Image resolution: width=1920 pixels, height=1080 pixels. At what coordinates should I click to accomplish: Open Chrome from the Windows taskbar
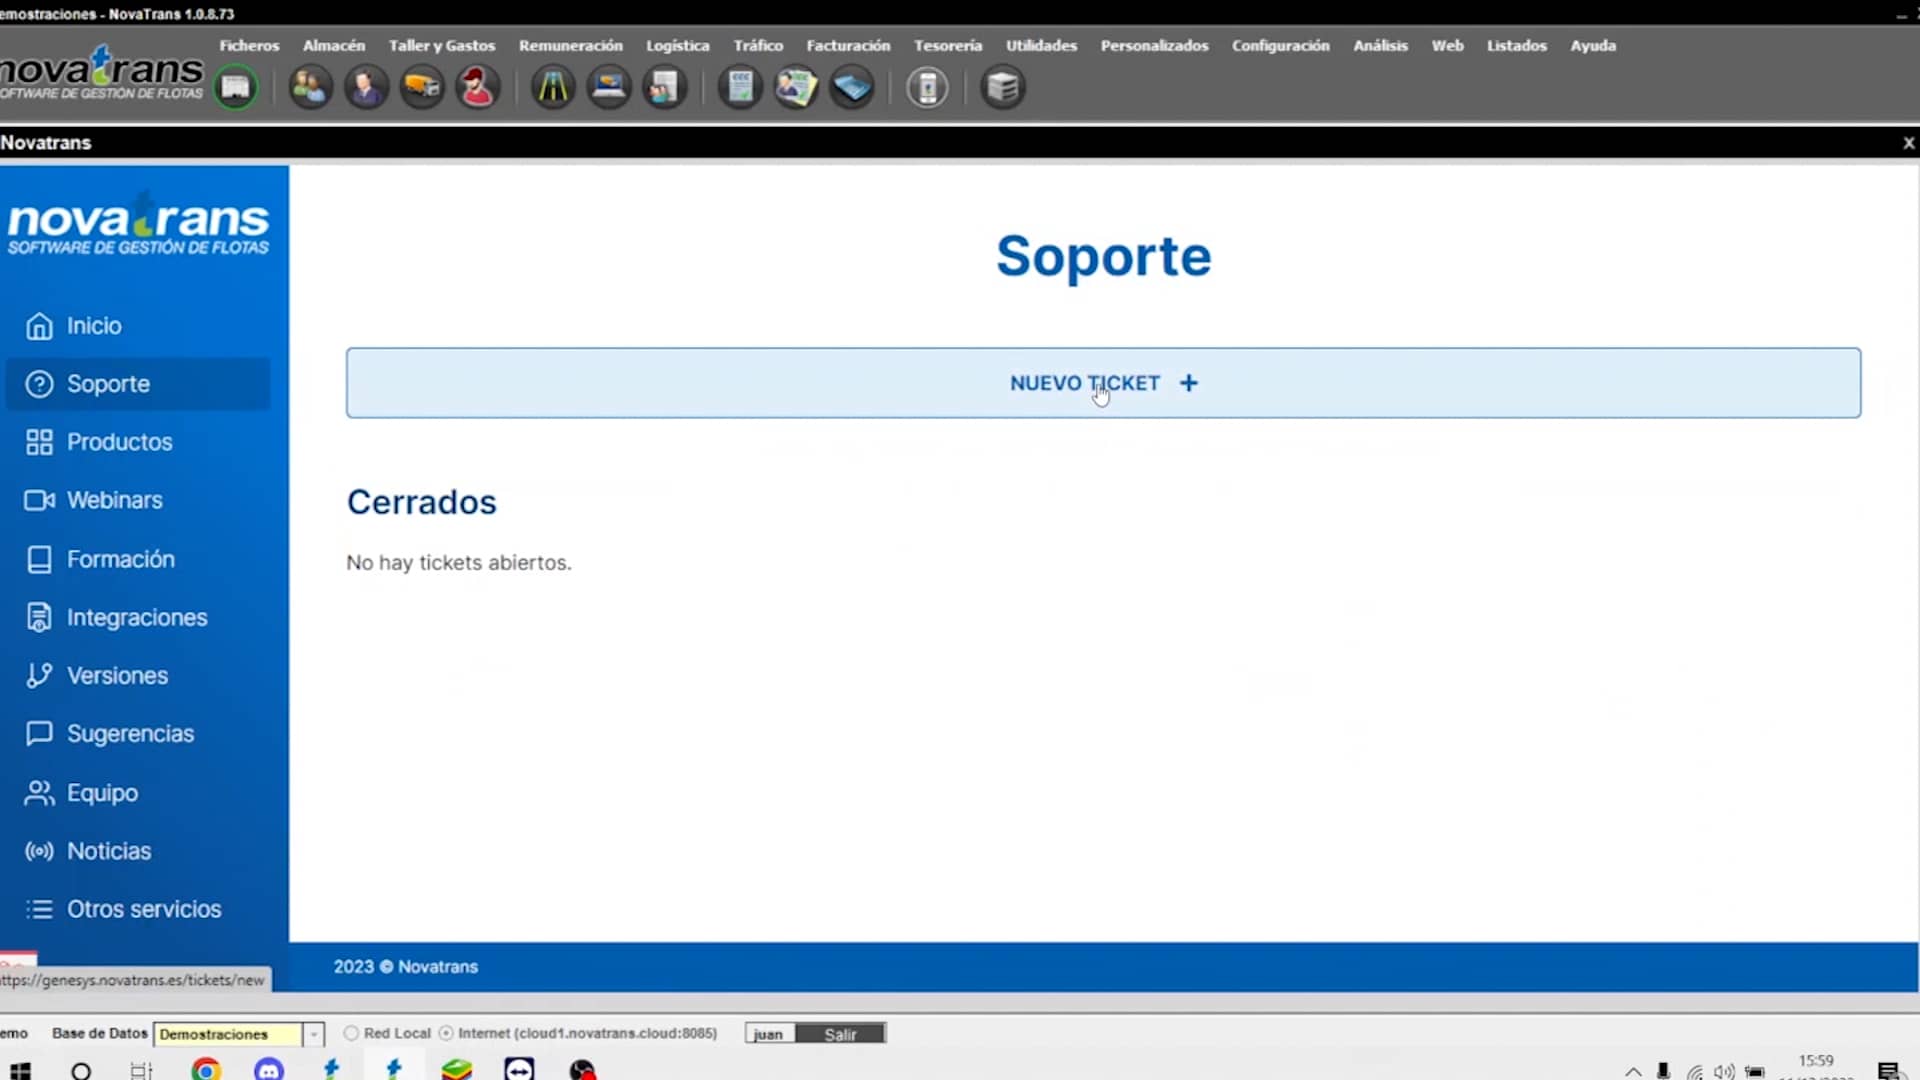(x=206, y=1070)
